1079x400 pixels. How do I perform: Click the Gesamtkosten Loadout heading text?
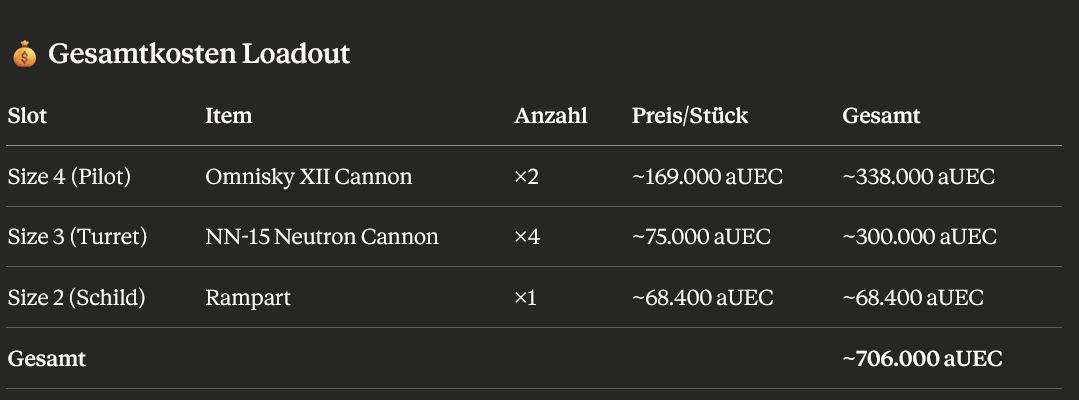(x=199, y=54)
